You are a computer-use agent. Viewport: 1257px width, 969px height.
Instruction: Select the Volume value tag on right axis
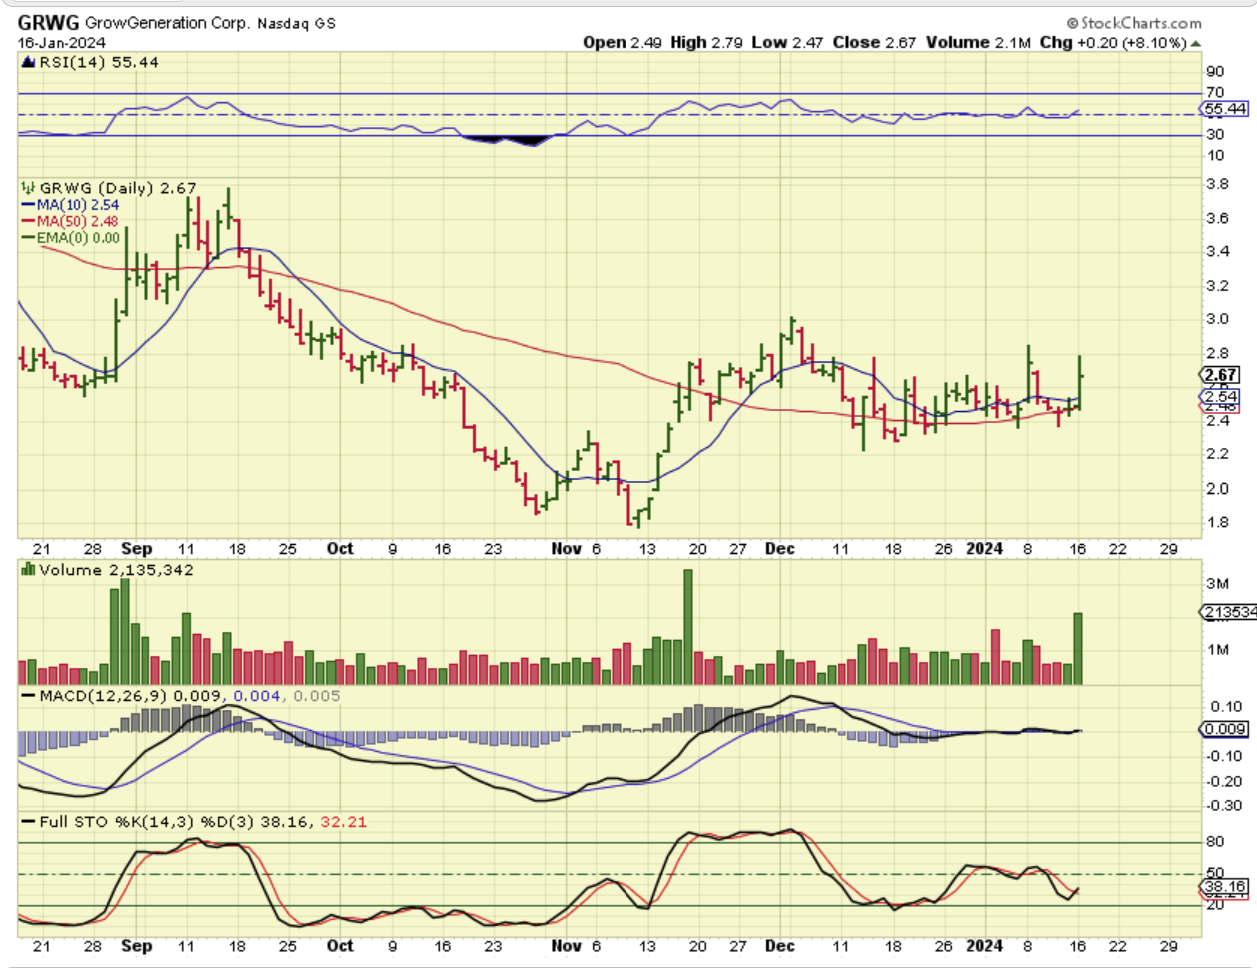click(x=1227, y=612)
